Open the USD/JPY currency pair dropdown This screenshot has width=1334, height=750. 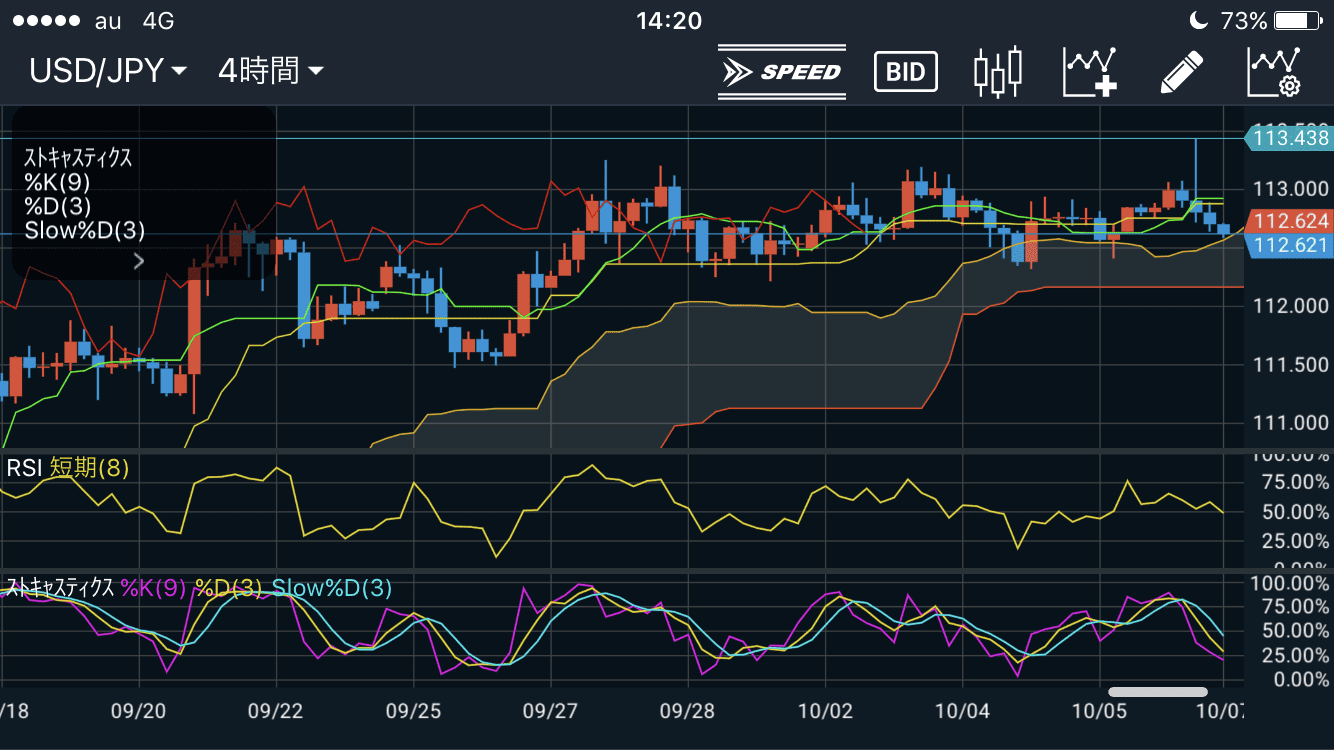coord(108,71)
